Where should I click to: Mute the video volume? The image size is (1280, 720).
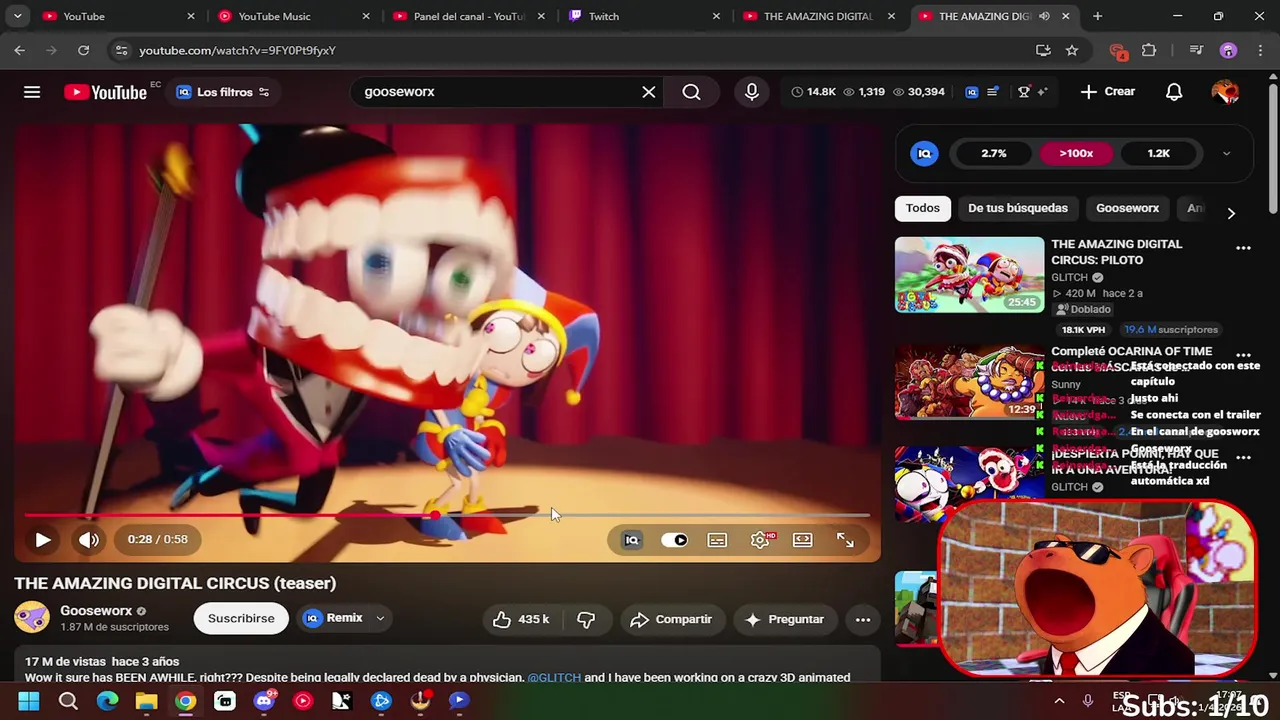pos(89,540)
